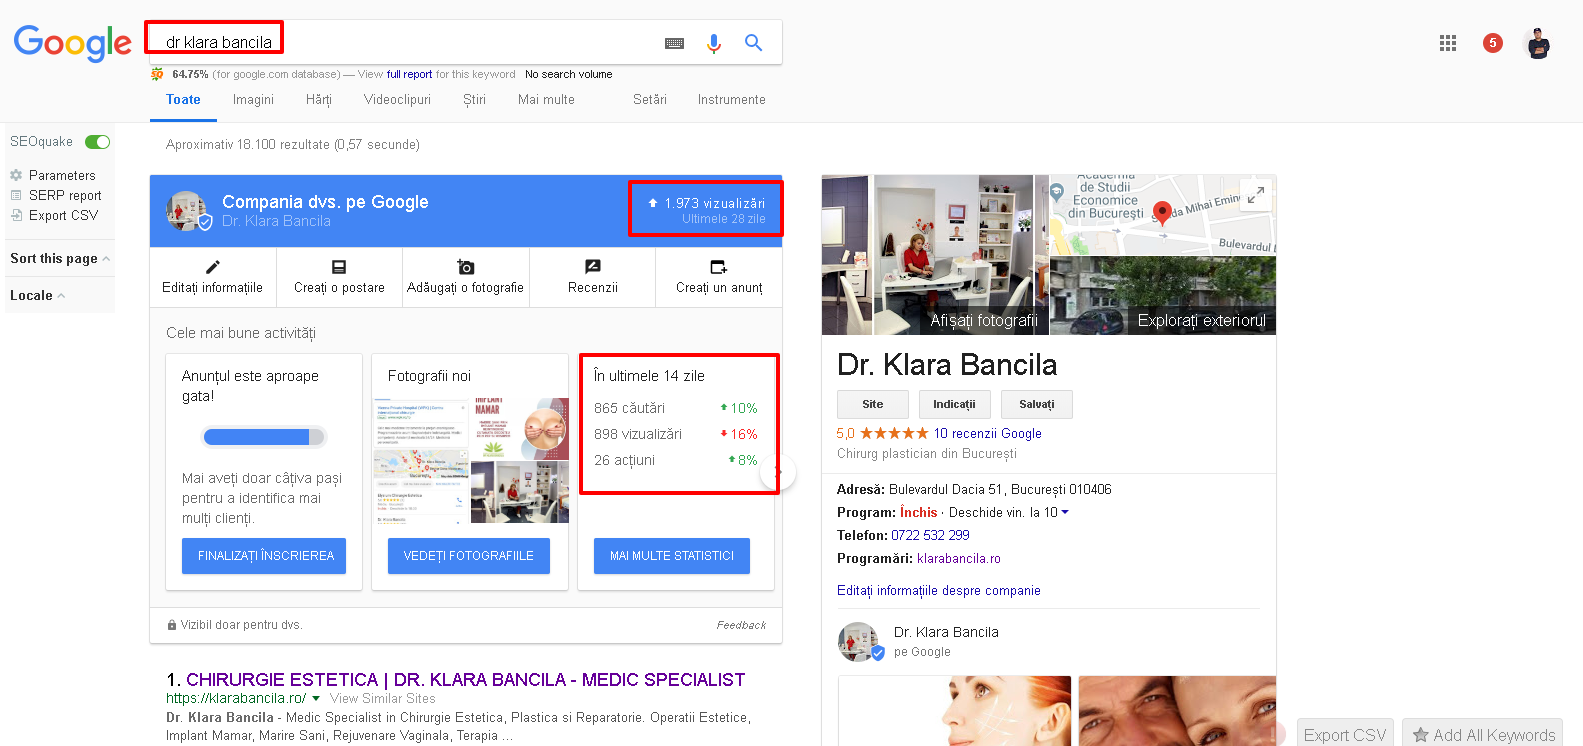This screenshot has height=746, width=1583.
Task: Expand the map with the fullscreen icon
Action: (x=1256, y=194)
